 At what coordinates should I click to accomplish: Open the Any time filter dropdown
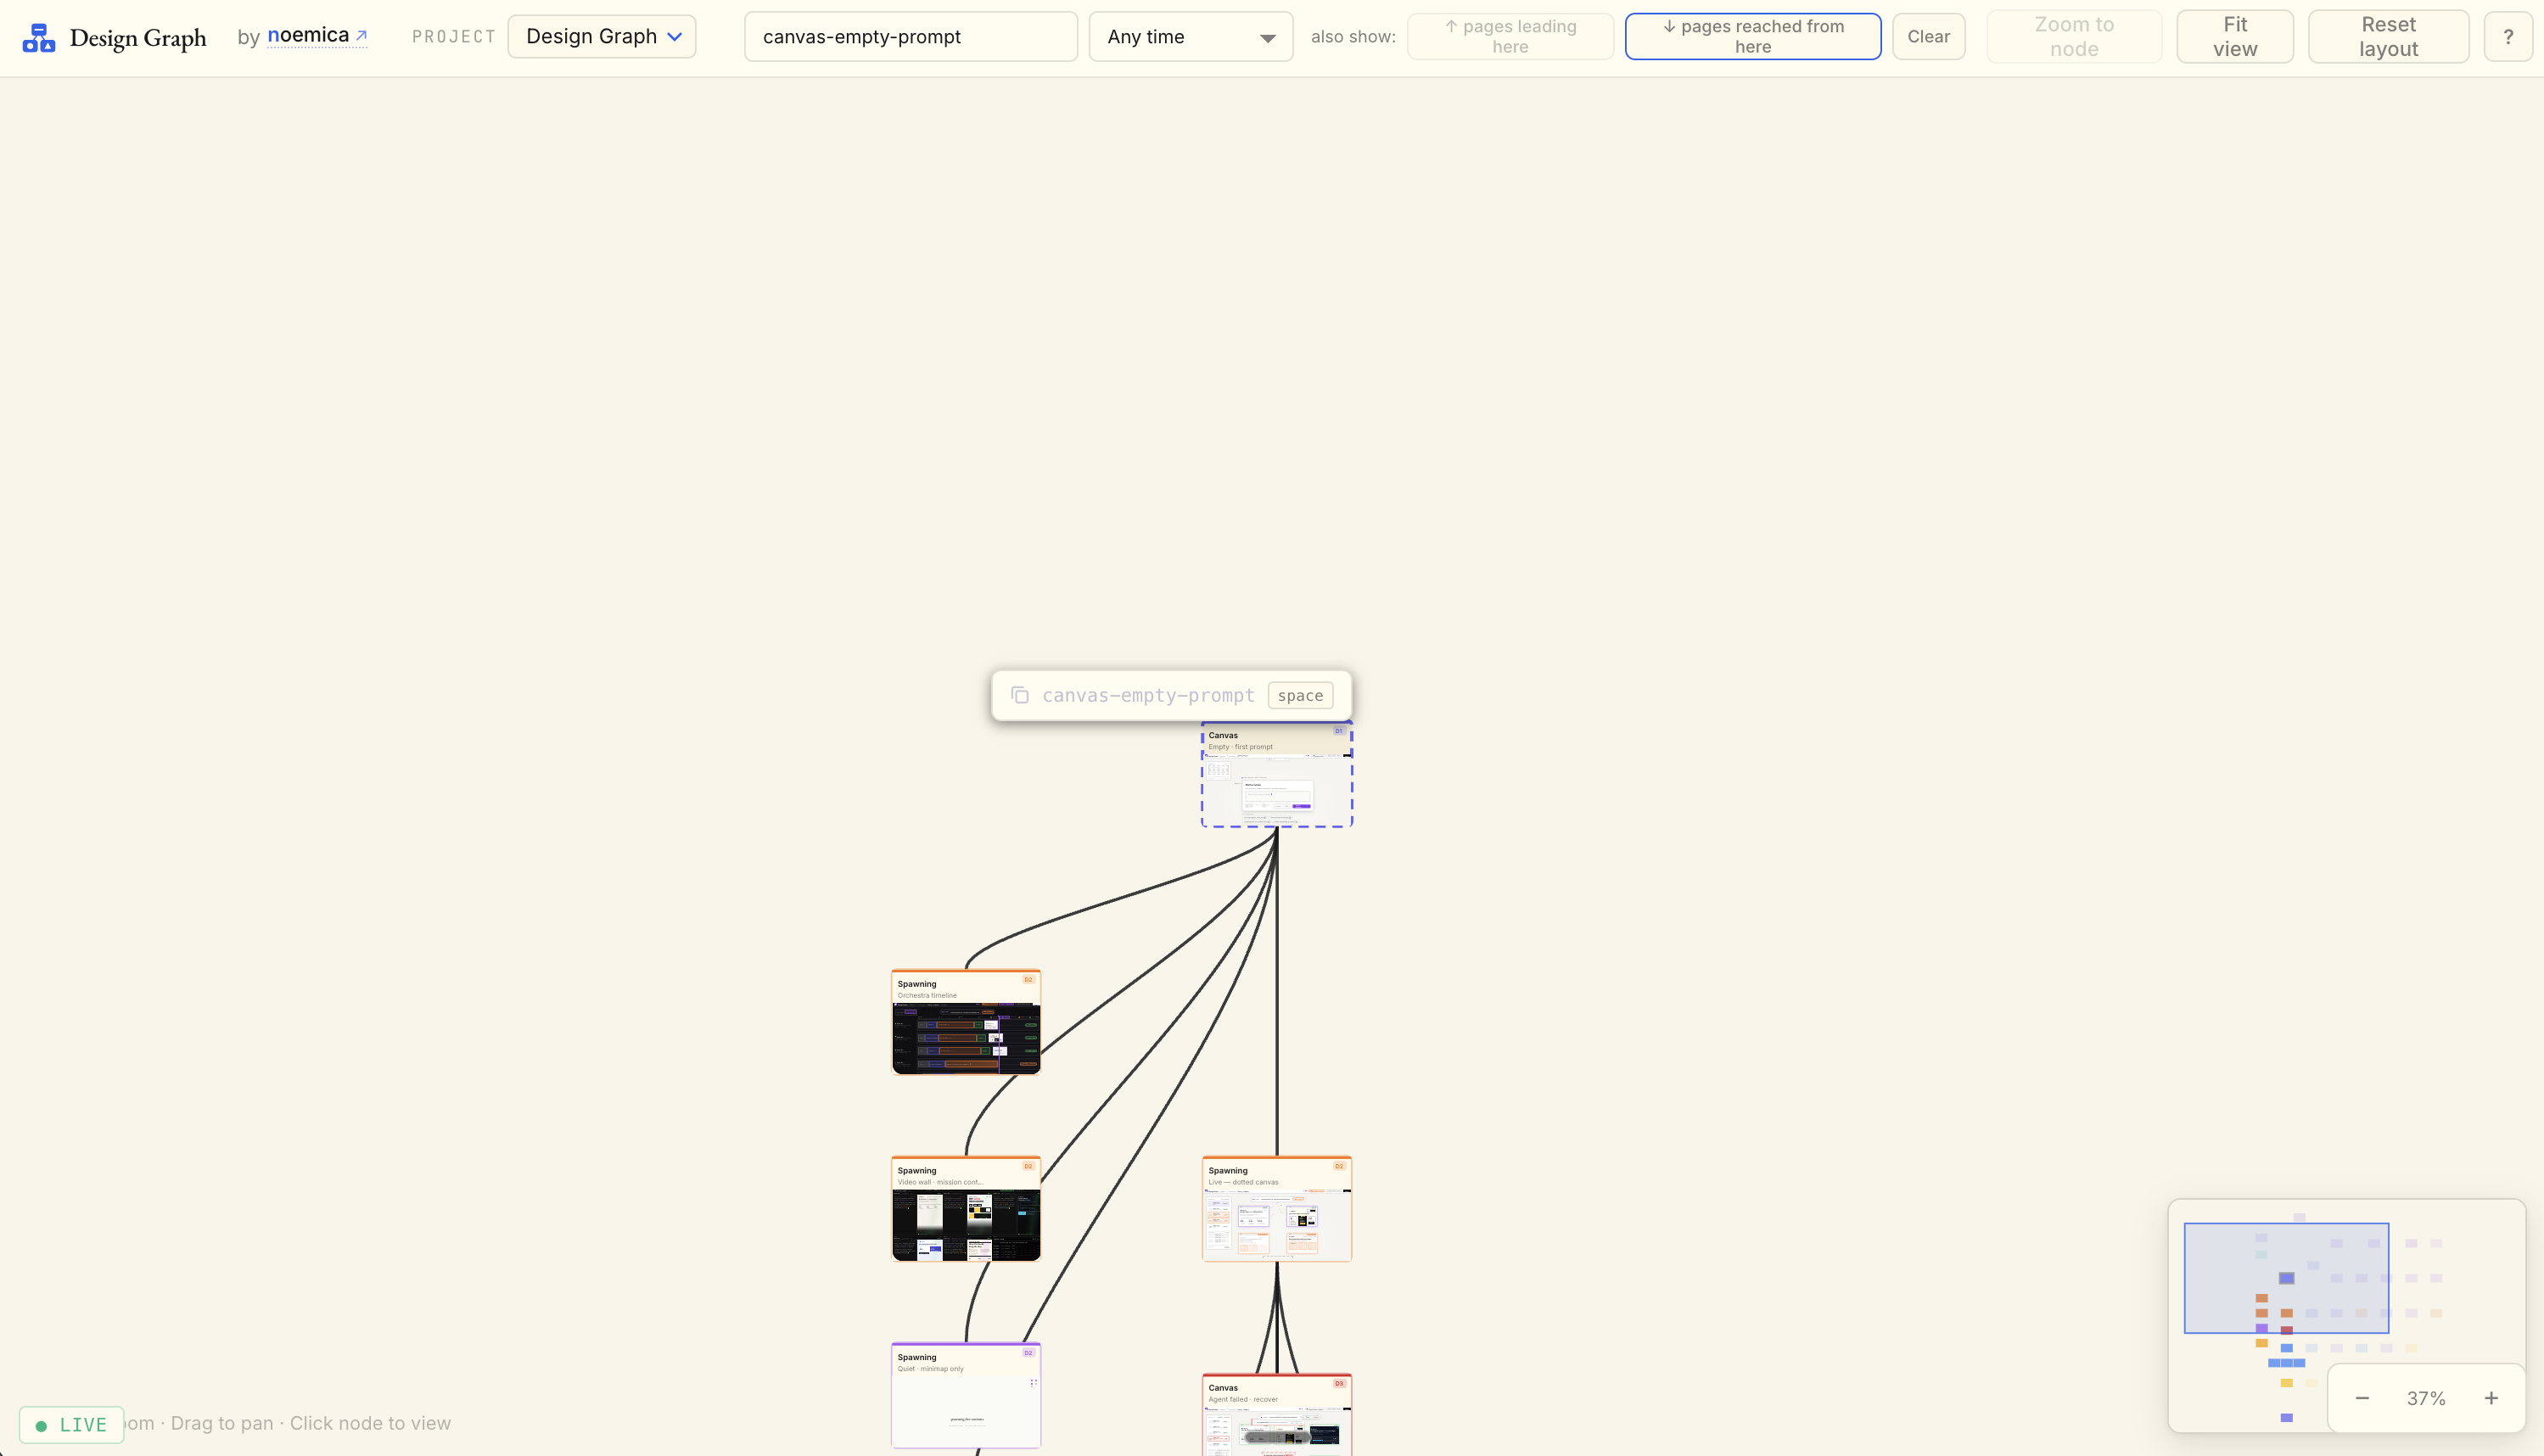tap(1190, 36)
